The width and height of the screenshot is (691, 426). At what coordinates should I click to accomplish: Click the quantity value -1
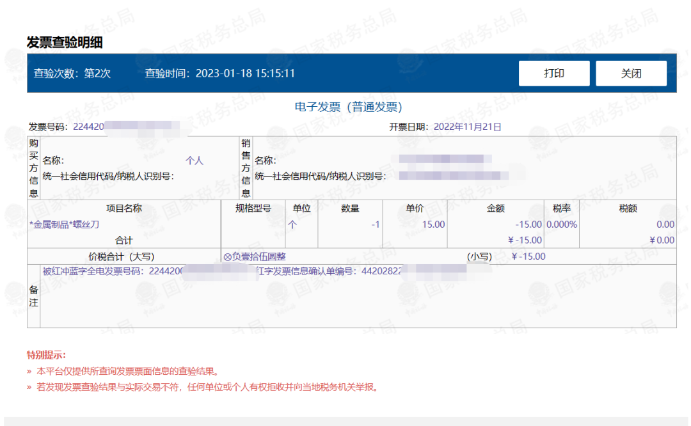(375, 225)
